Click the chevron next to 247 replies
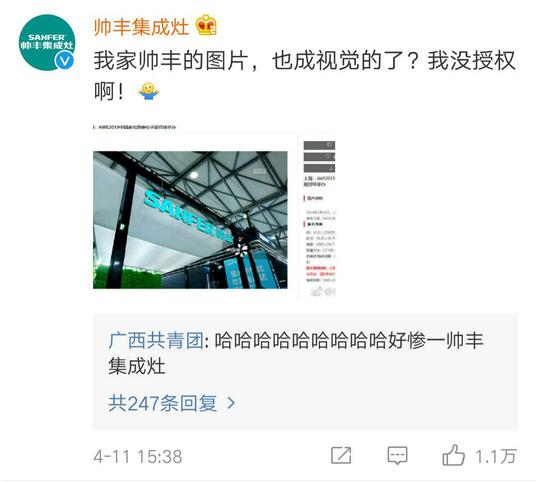 coord(231,403)
